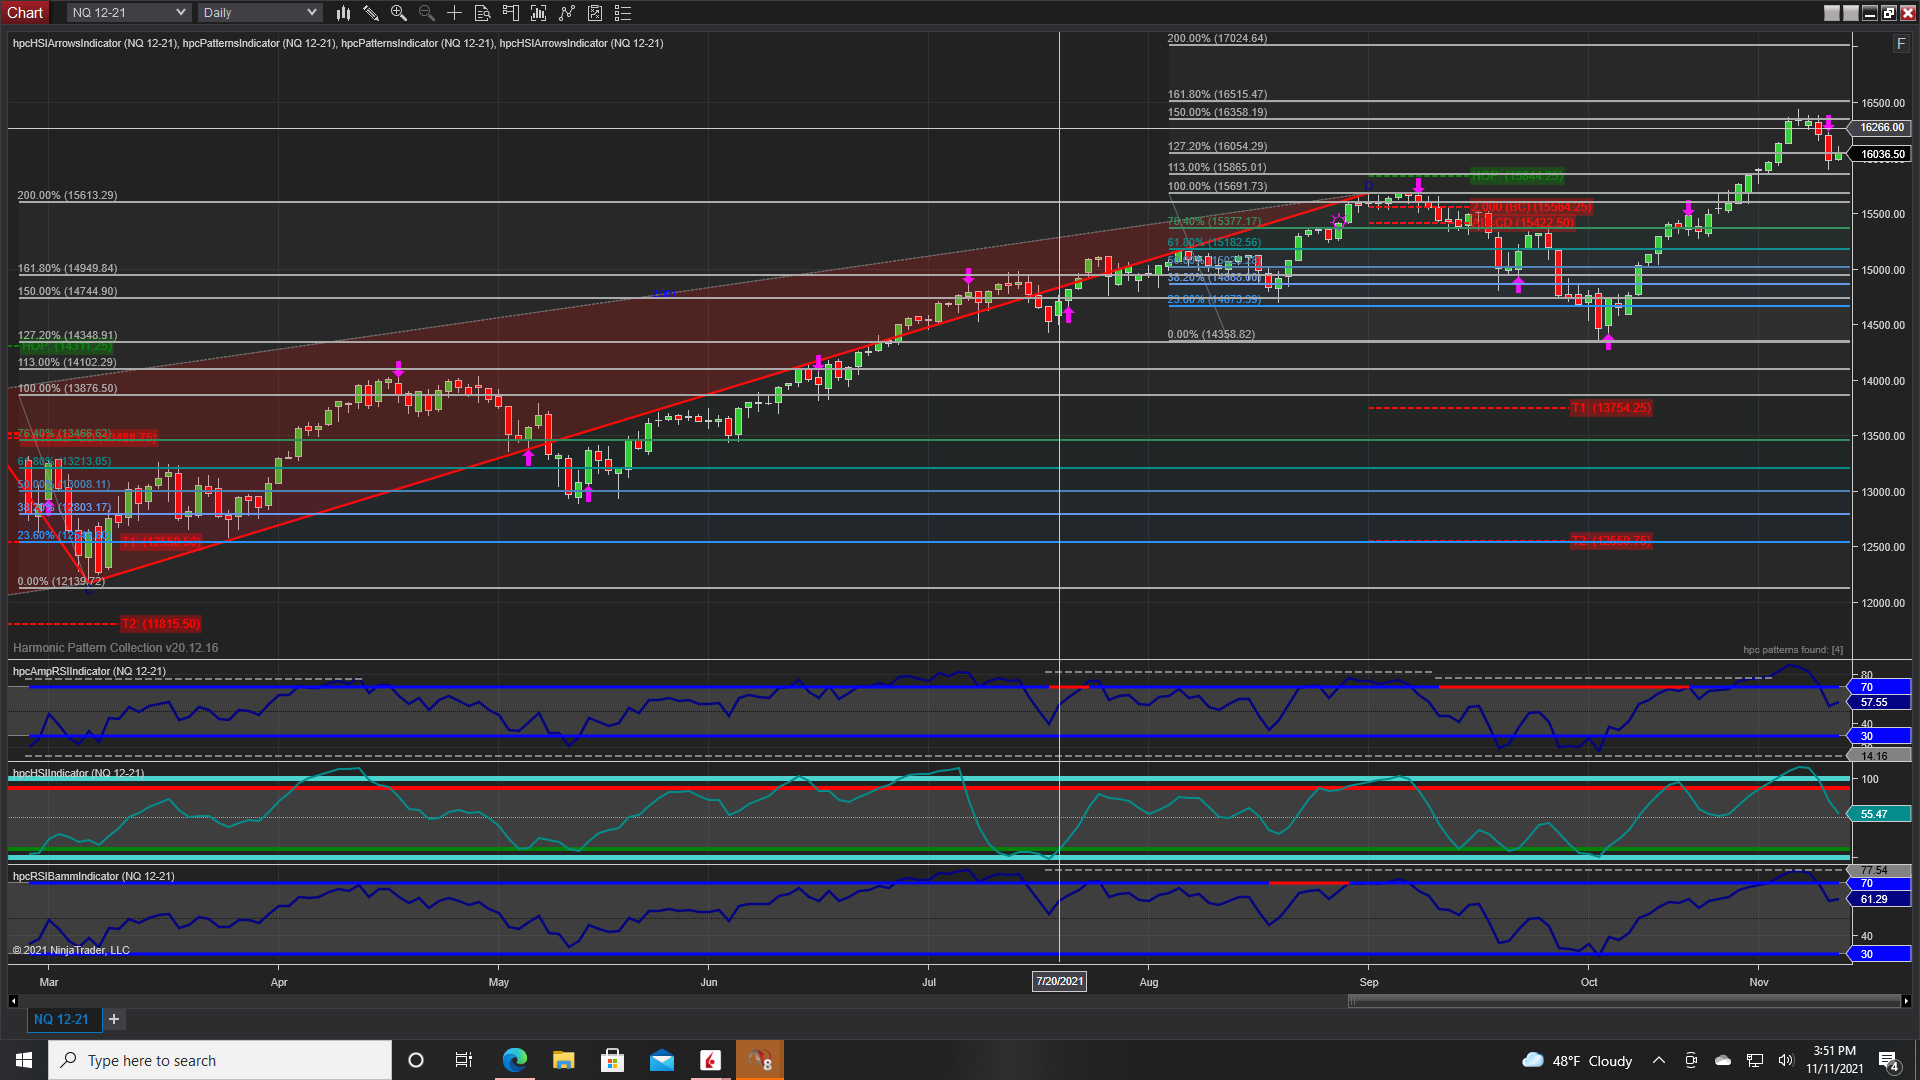Image resolution: width=1920 pixels, height=1080 pixels.
Task: Select the crosshair cursor icon
Action: (x=455, y=13)
